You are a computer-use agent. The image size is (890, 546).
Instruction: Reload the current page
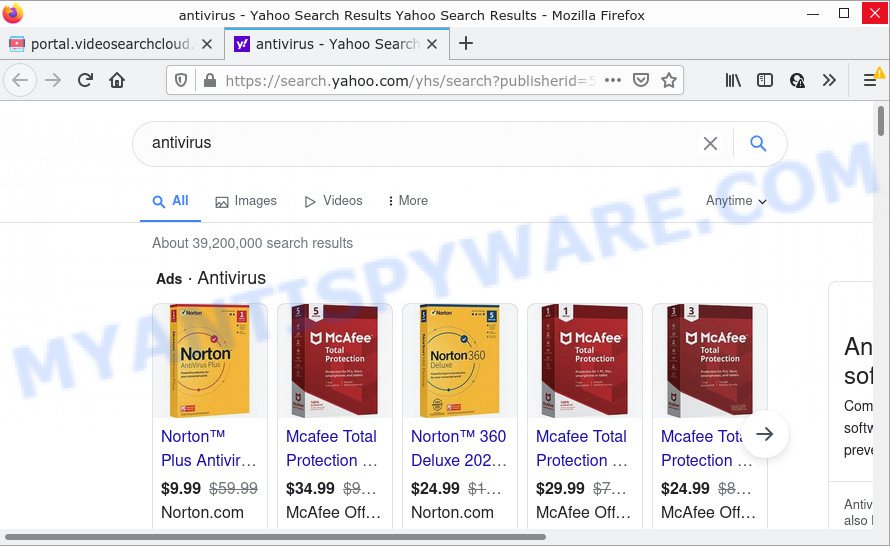[x=85, y=80]
